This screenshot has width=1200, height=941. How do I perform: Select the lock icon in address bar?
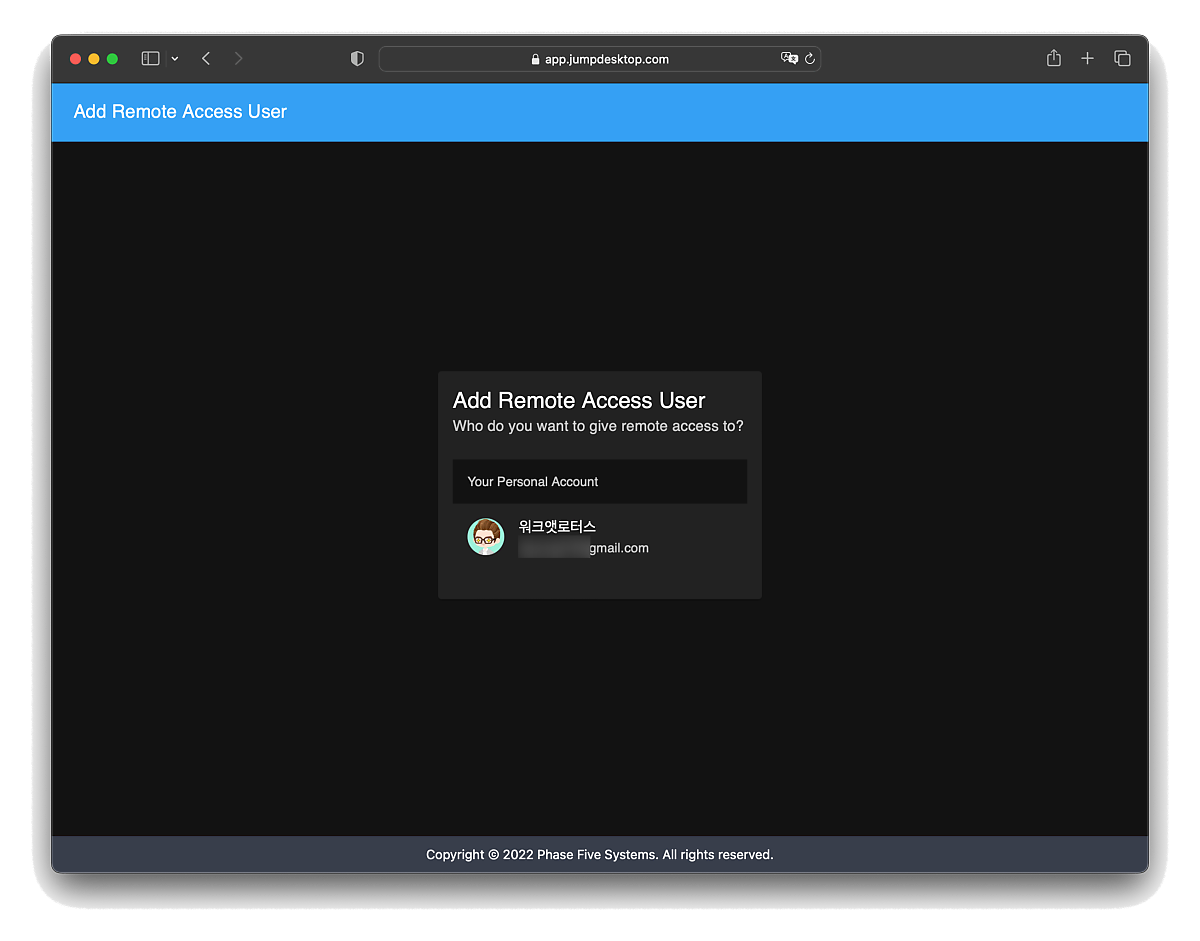535,59
